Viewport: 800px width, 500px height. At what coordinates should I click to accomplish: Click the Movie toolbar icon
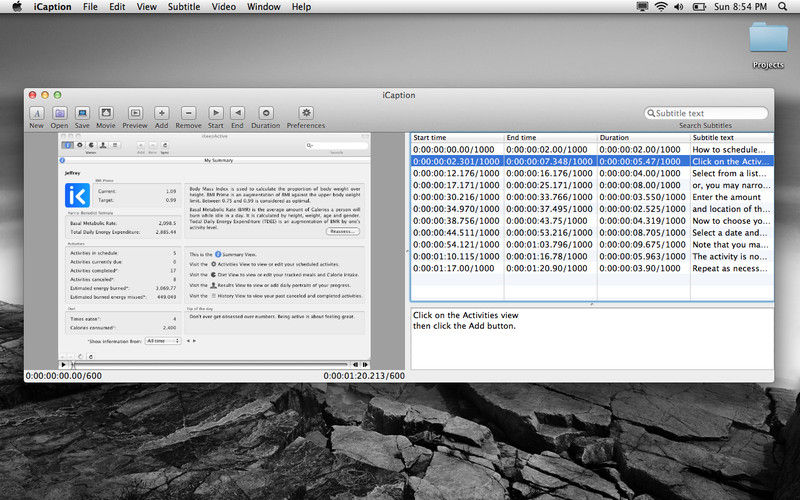pyautogui.click(x=106, y=113)
